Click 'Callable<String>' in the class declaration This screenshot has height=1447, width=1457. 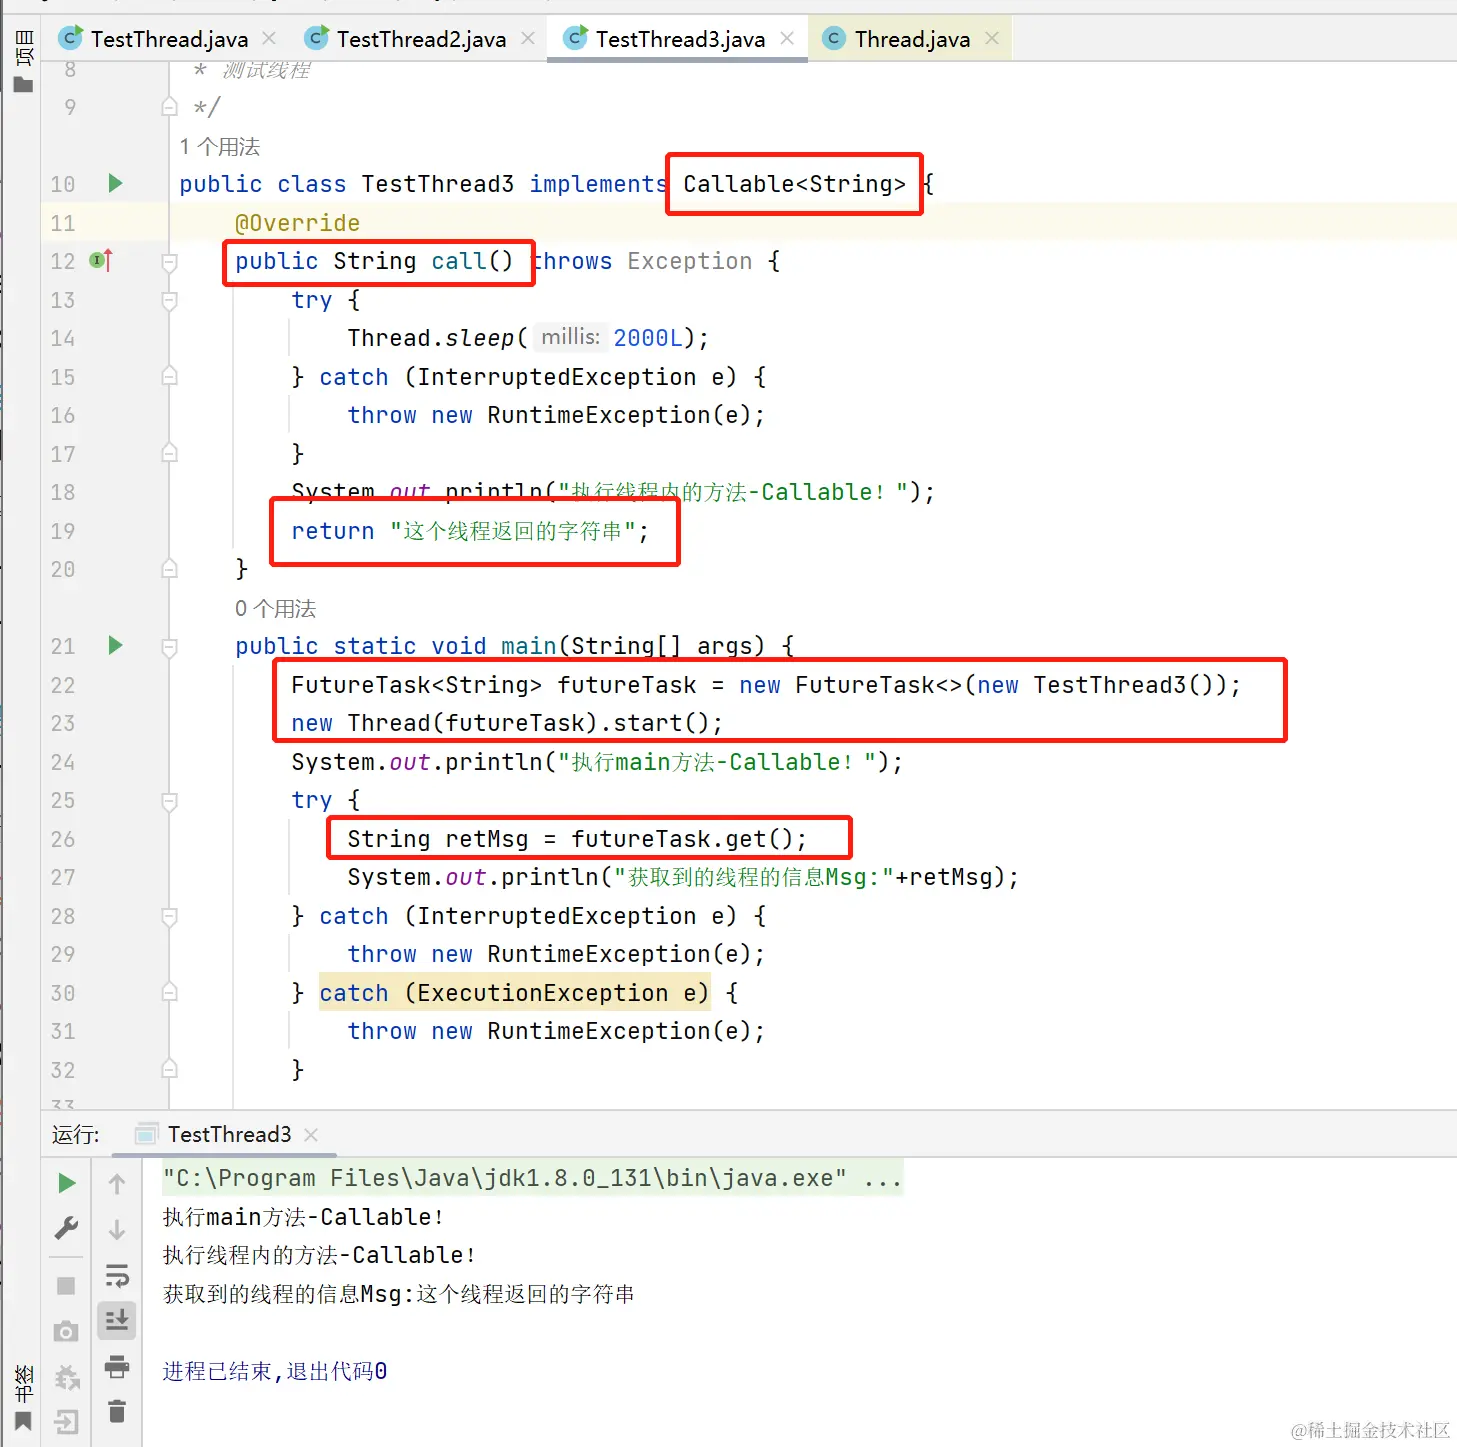[x=794, y=184]
